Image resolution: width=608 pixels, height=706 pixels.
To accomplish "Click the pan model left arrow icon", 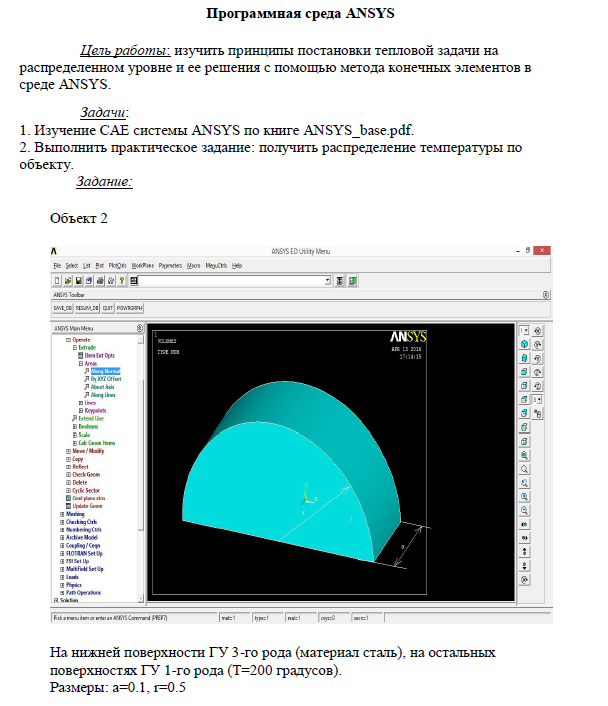I will tap(524, 525).
